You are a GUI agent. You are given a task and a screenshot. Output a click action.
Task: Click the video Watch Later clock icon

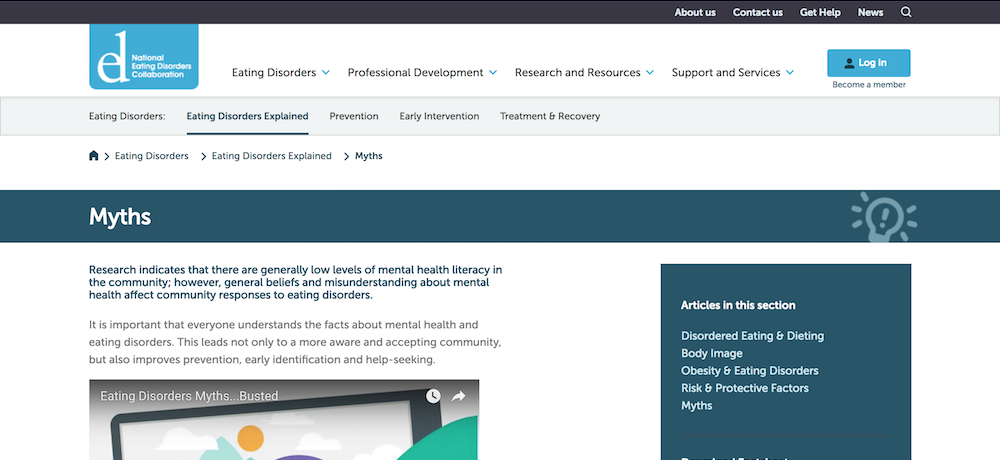432,396
